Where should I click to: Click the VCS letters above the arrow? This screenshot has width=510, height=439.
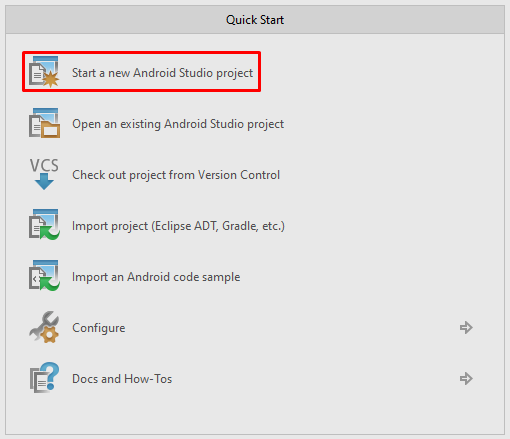tap(44, 165)
